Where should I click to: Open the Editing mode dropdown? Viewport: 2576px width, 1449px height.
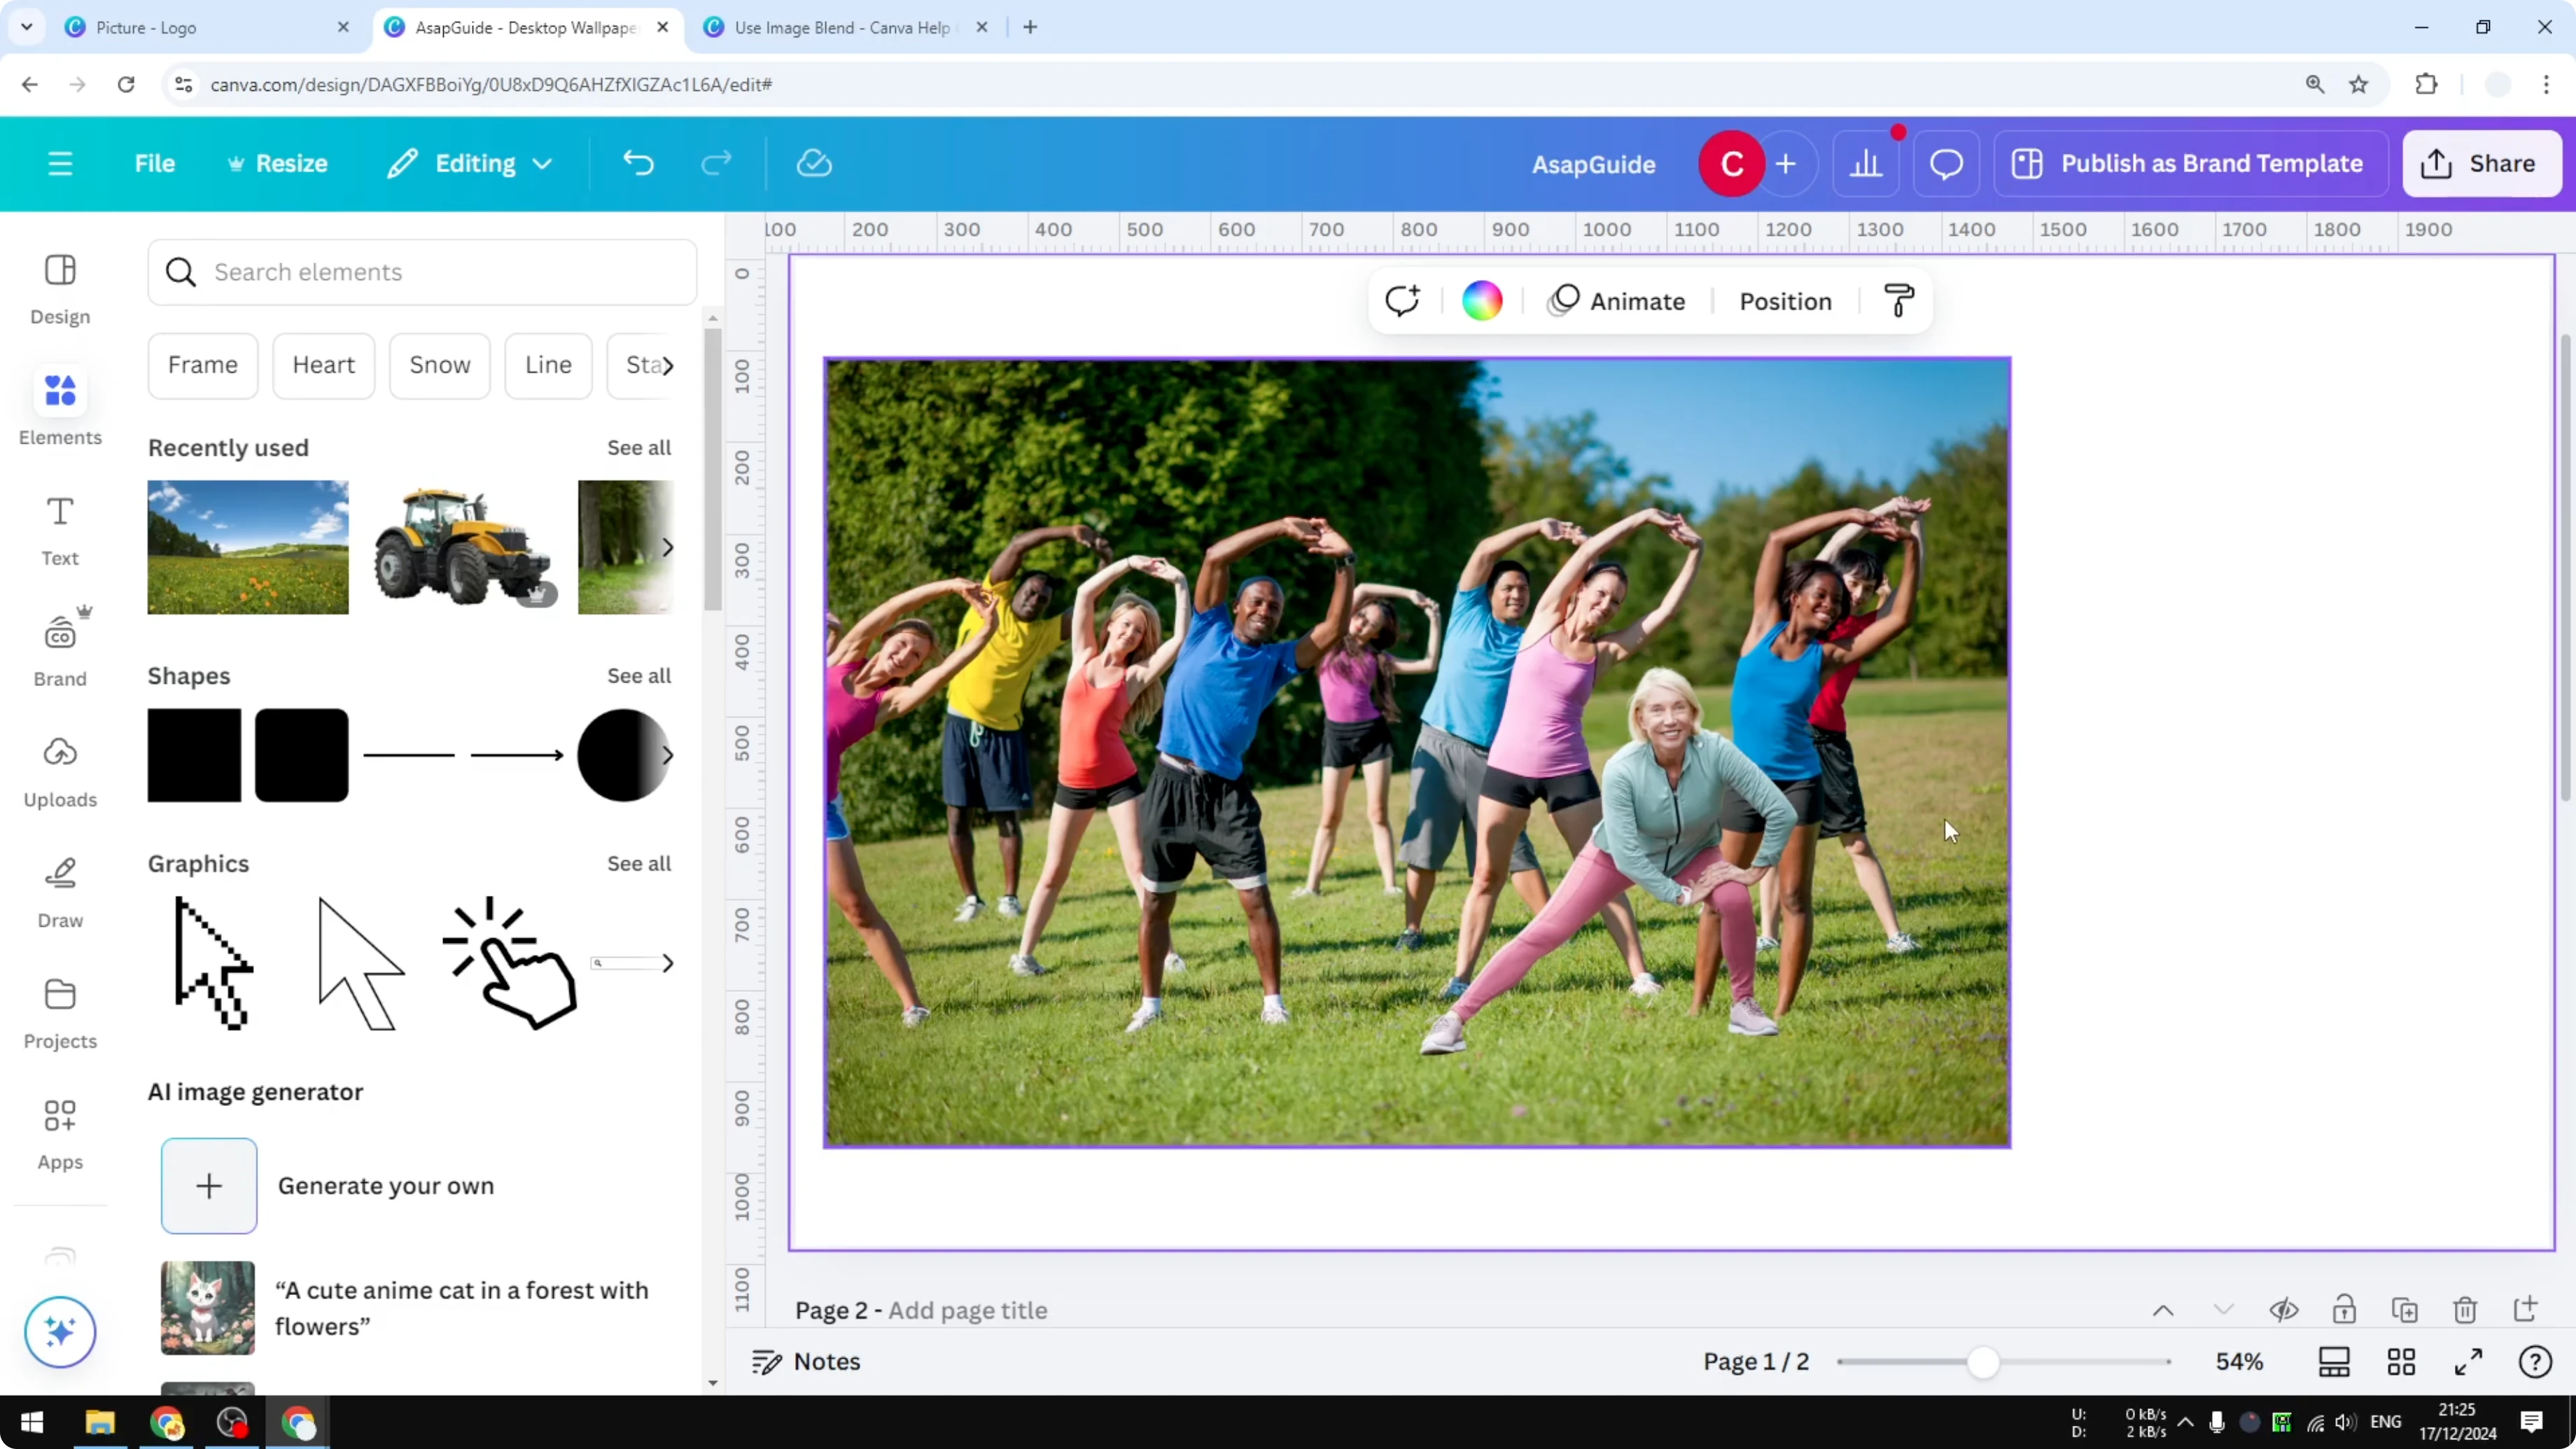[469, 163]
